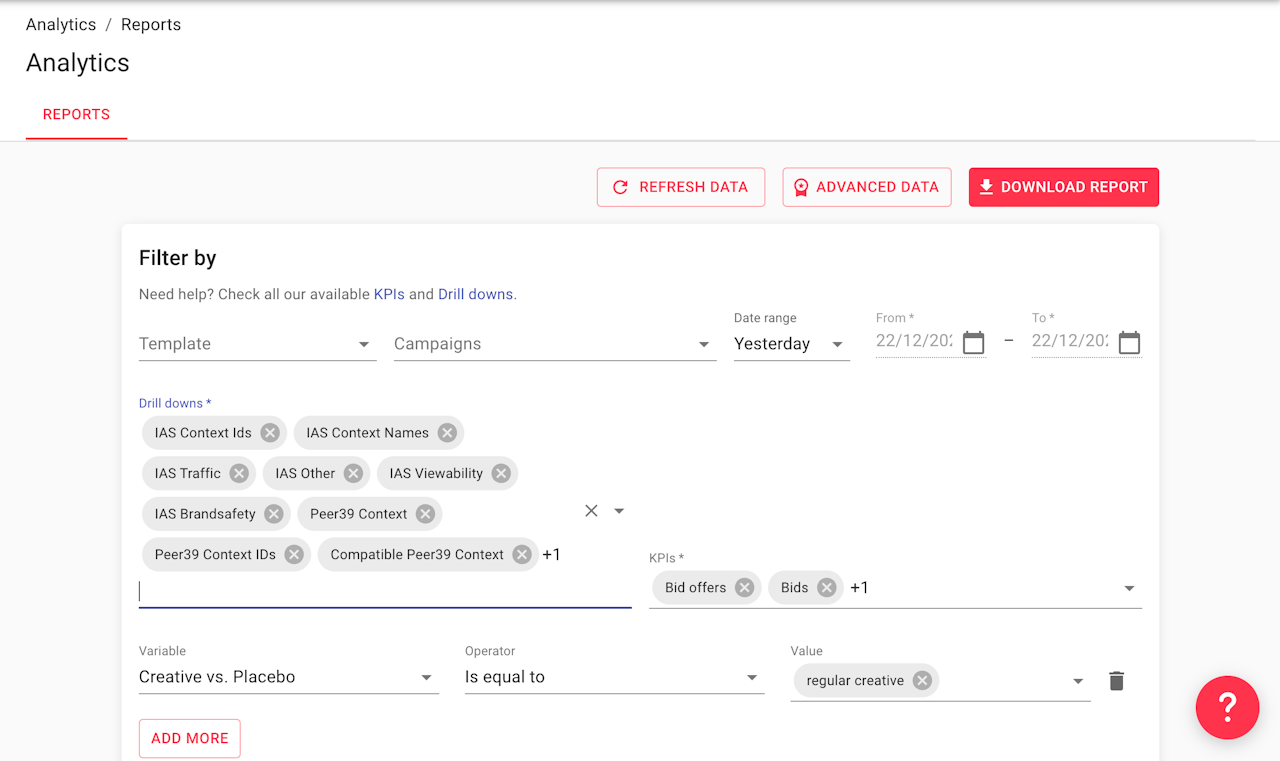This screenshot has height=761, width=1280.
Task: Remove the Peer39 Context chip
Action: [x=425, y=514]
